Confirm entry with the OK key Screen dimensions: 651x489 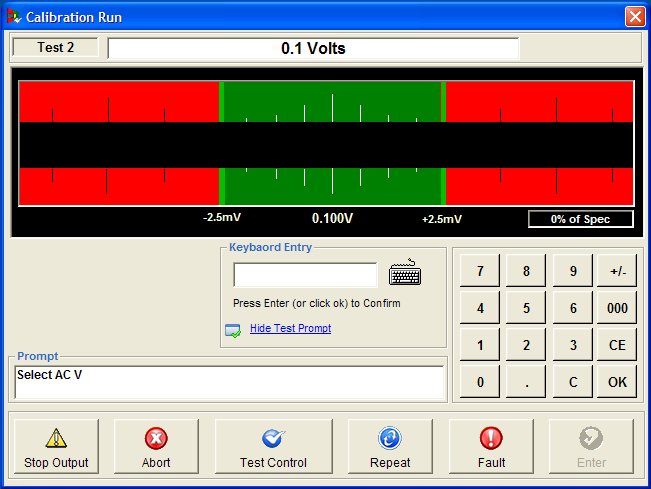tap(617, 381)
